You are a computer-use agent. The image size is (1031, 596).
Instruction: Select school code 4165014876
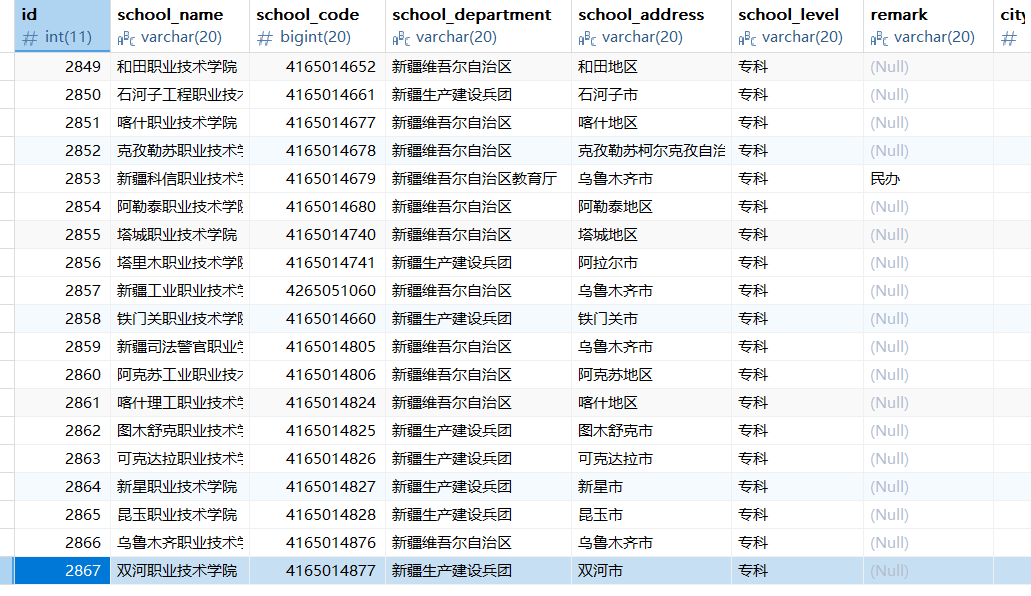(318, 542)
